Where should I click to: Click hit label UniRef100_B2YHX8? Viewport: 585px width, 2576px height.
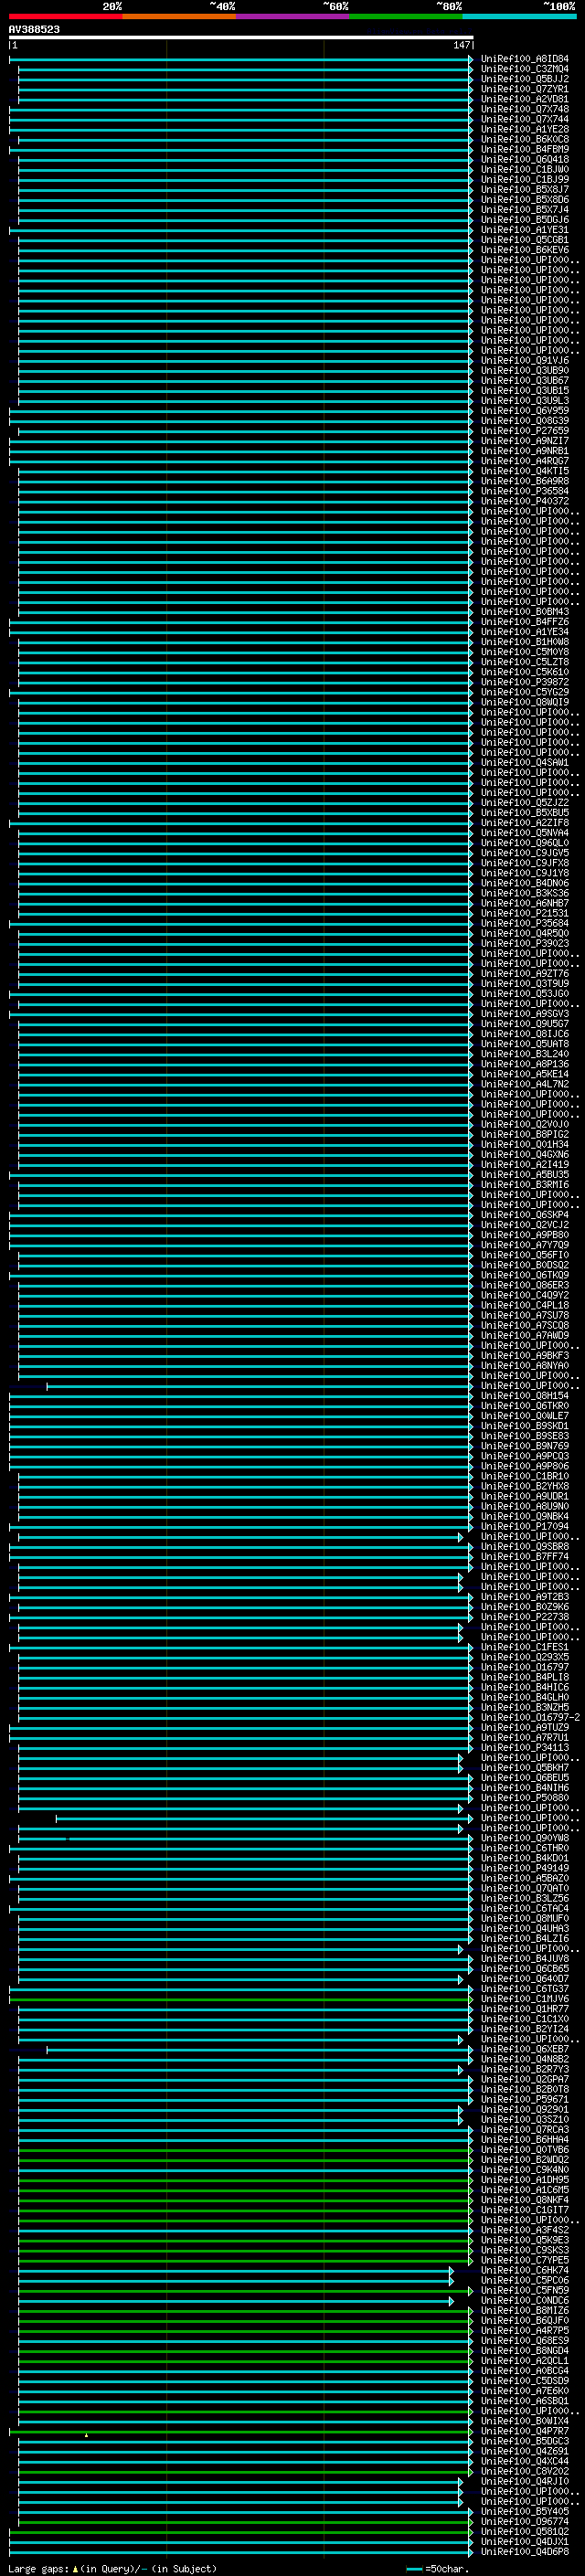tap(525, 1486)
